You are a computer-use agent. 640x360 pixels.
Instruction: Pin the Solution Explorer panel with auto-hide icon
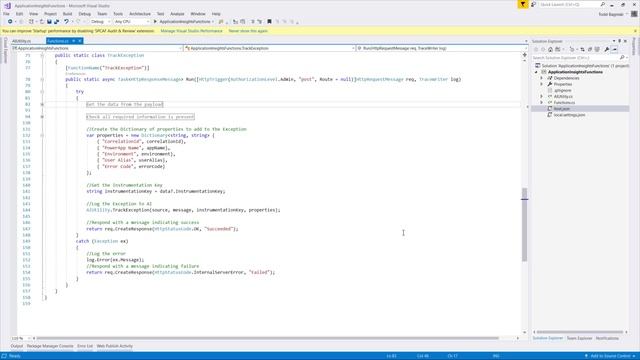pyautogui.click(x=619, y=41)
